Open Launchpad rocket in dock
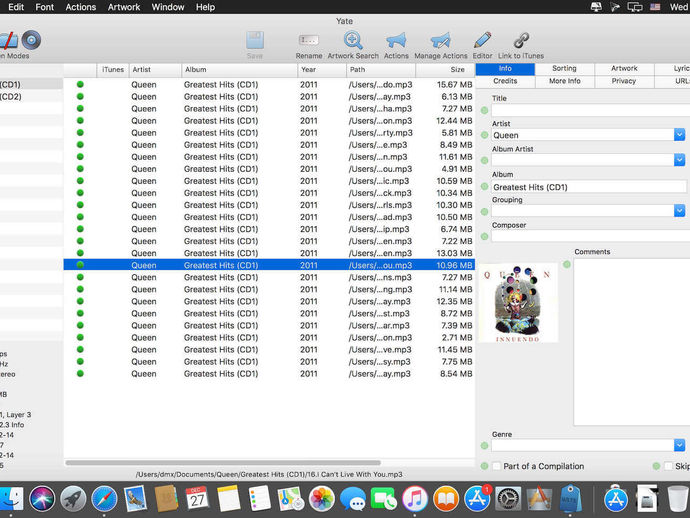Image resolution: width=690 pixels, height=518 pixels. pos(73,499)
